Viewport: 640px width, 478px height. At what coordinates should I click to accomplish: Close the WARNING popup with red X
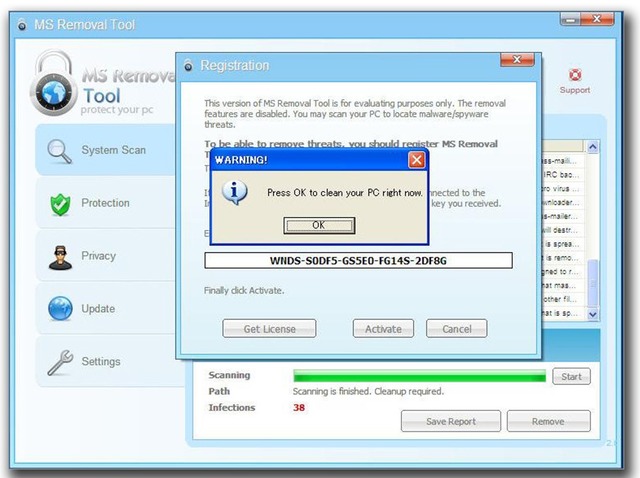click(x=416, y=160)
